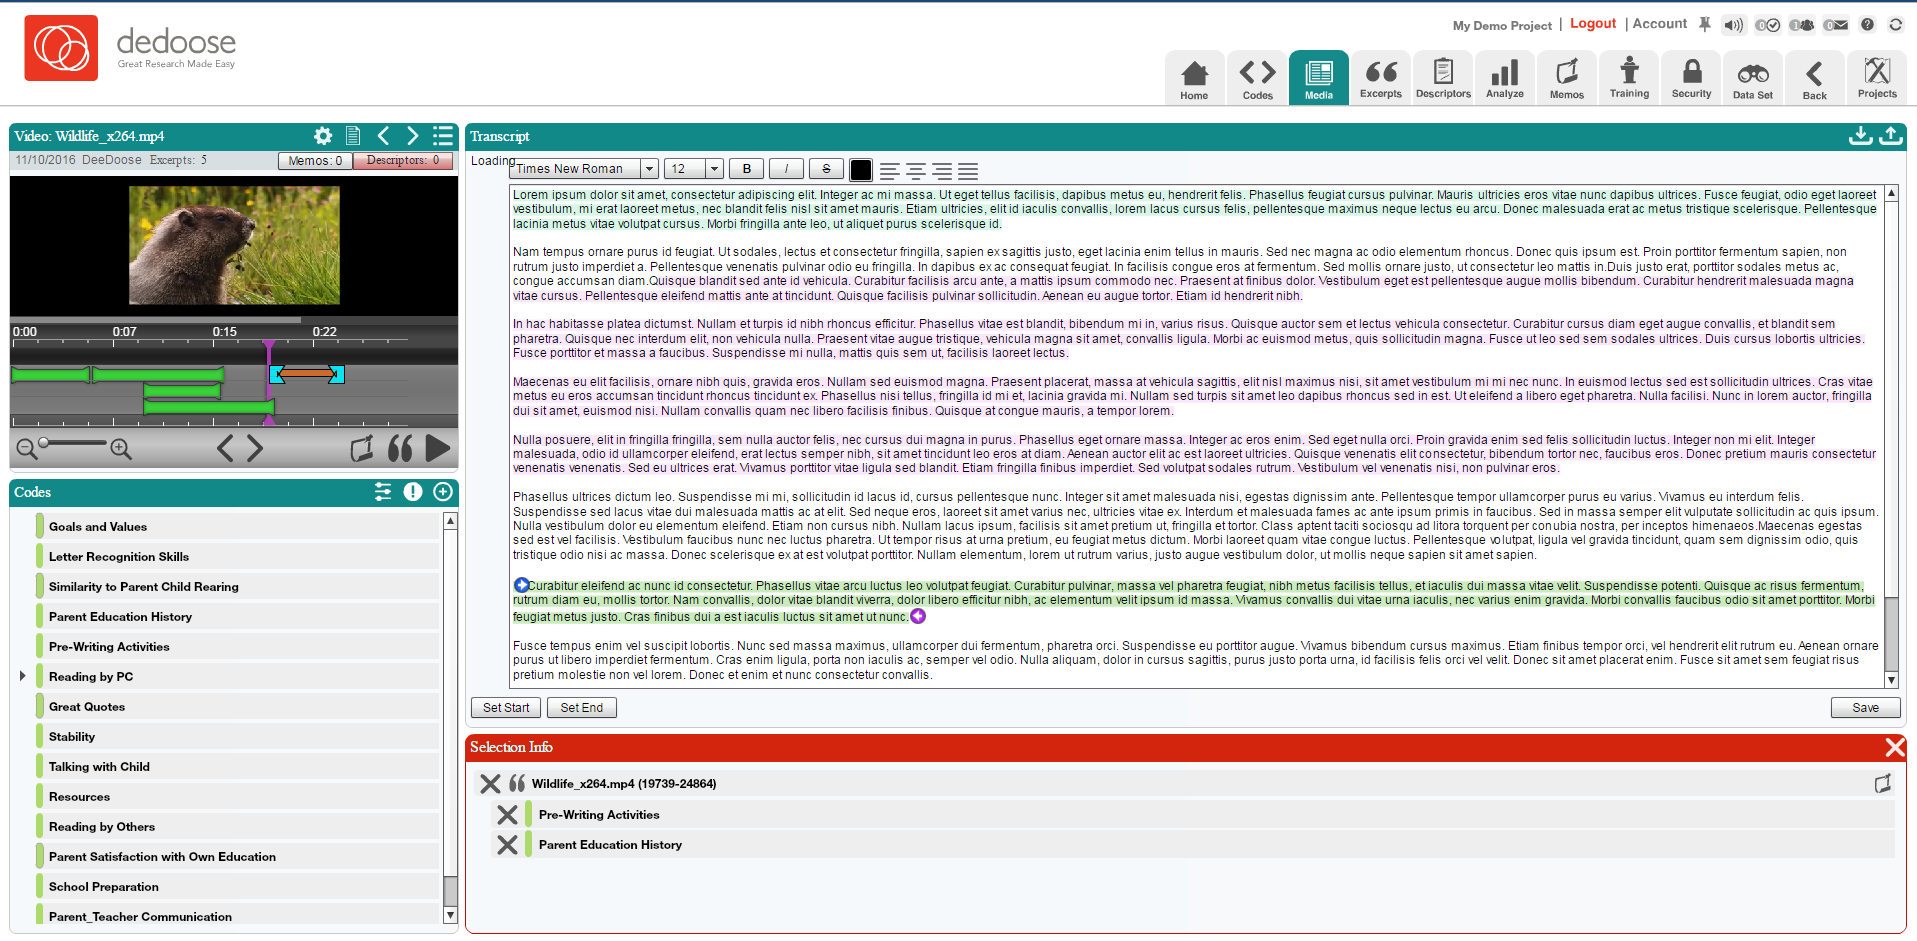The image size is (1917, 941).
Task: Click the purple playhead marker on timeline
Action: coord(268,347)
